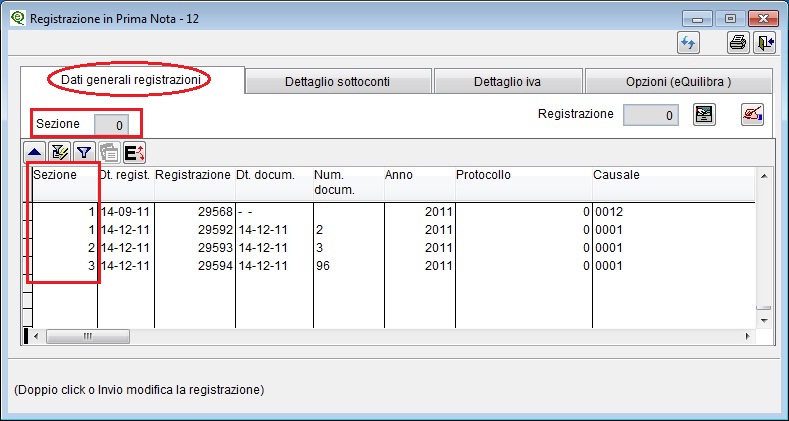Click the blue up triangle toolbar button
789x421 pixels.
35,151
